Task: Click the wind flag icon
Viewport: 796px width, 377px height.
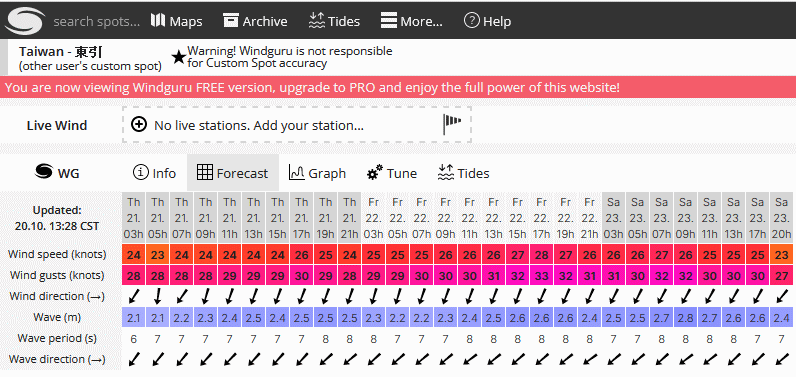Action: tap(451, 124)
